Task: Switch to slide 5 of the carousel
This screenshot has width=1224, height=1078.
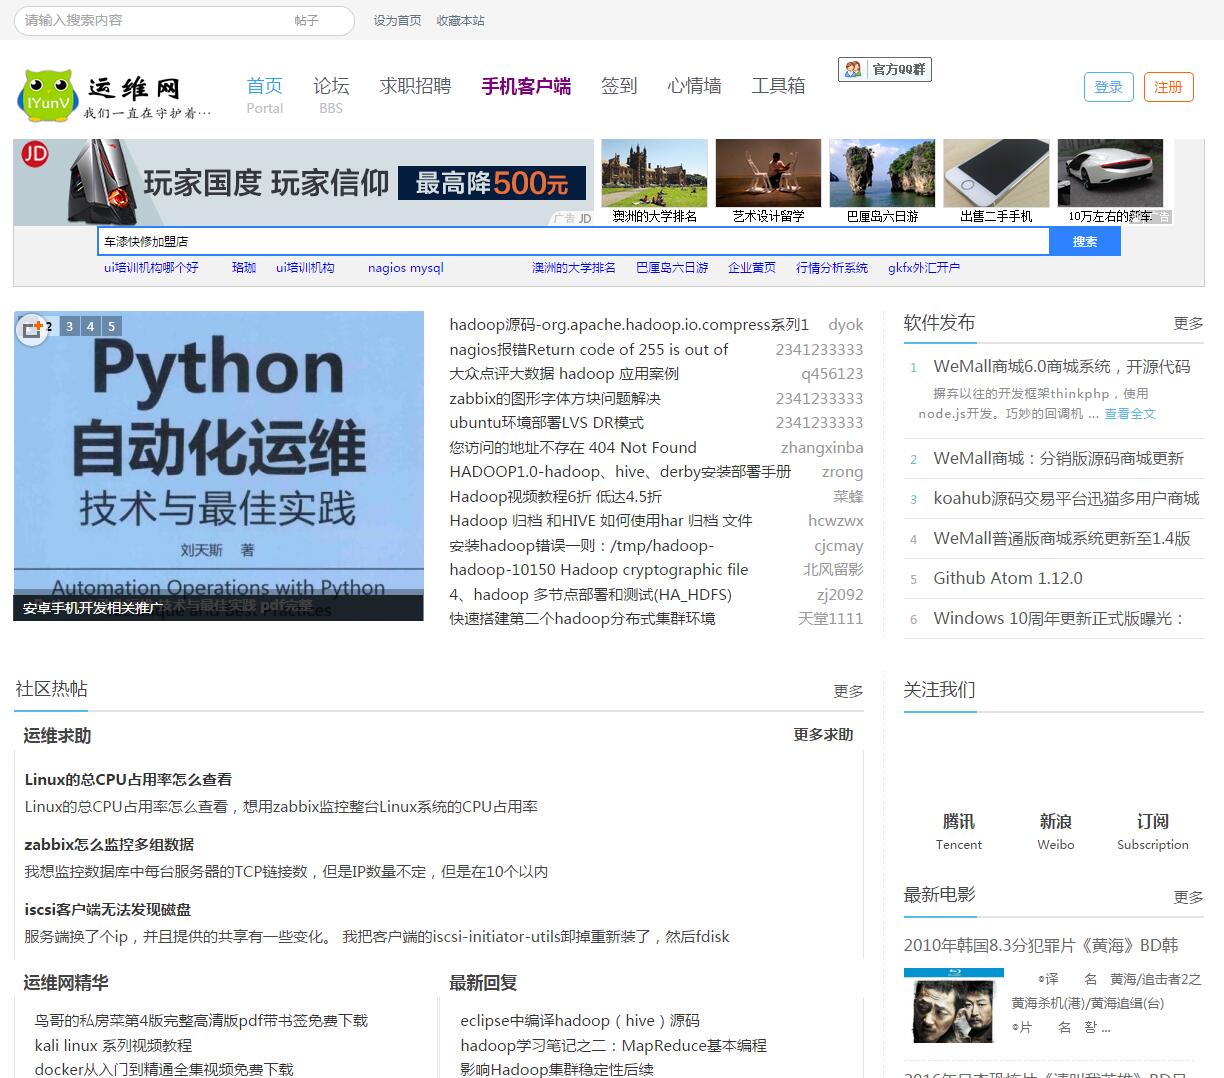Action: [x=111, y=326]
